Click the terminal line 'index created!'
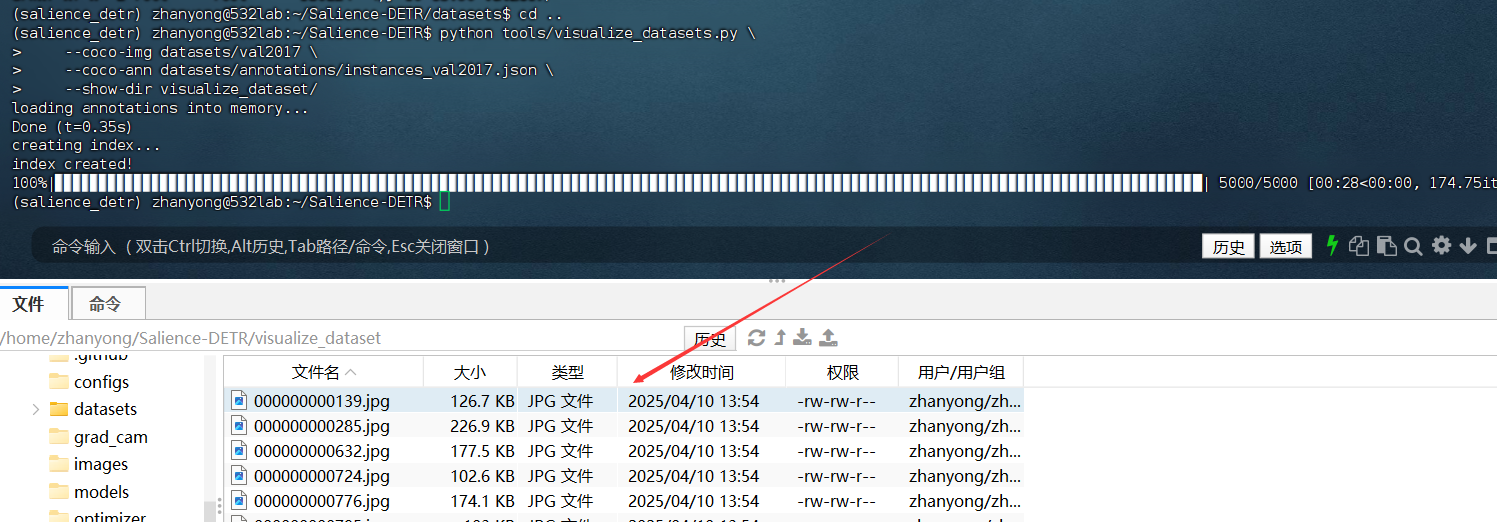Viewport: 1497px width, 522px height. click(x=72, y=164)
